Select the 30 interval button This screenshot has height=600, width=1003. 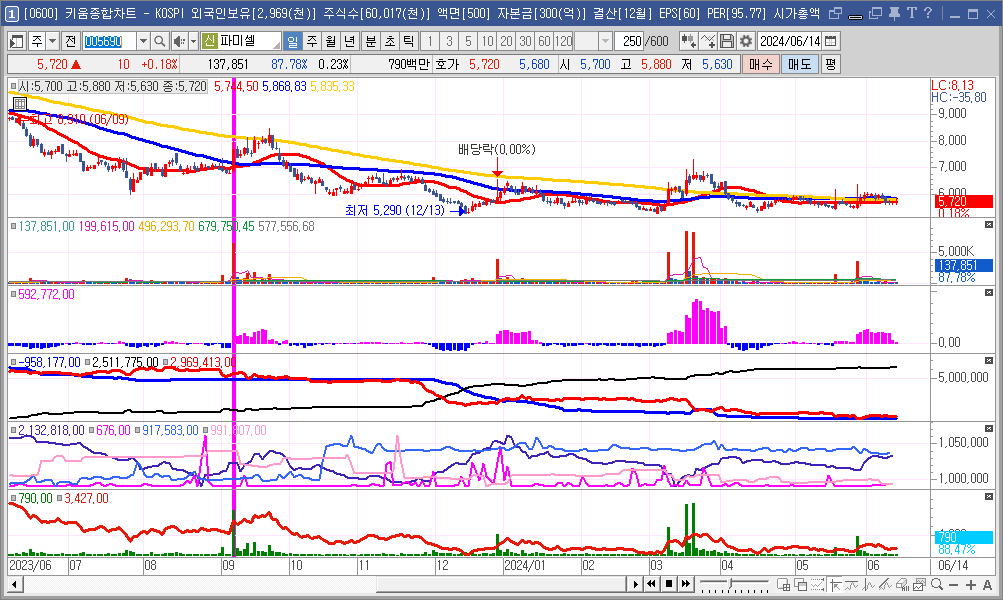[x=525, y=41]
